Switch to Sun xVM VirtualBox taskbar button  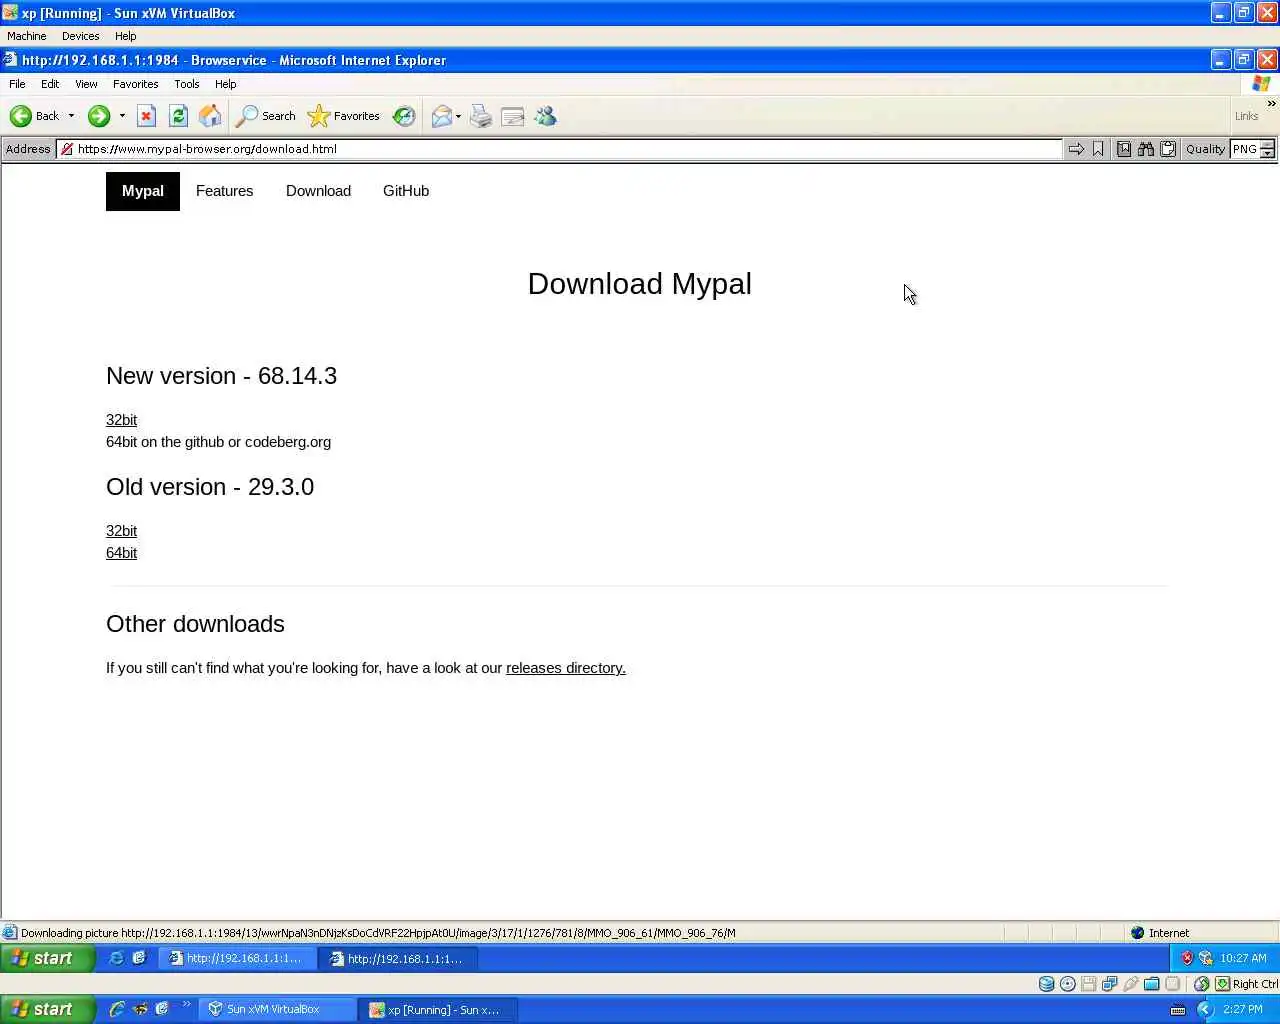[x=278, y=1009]
